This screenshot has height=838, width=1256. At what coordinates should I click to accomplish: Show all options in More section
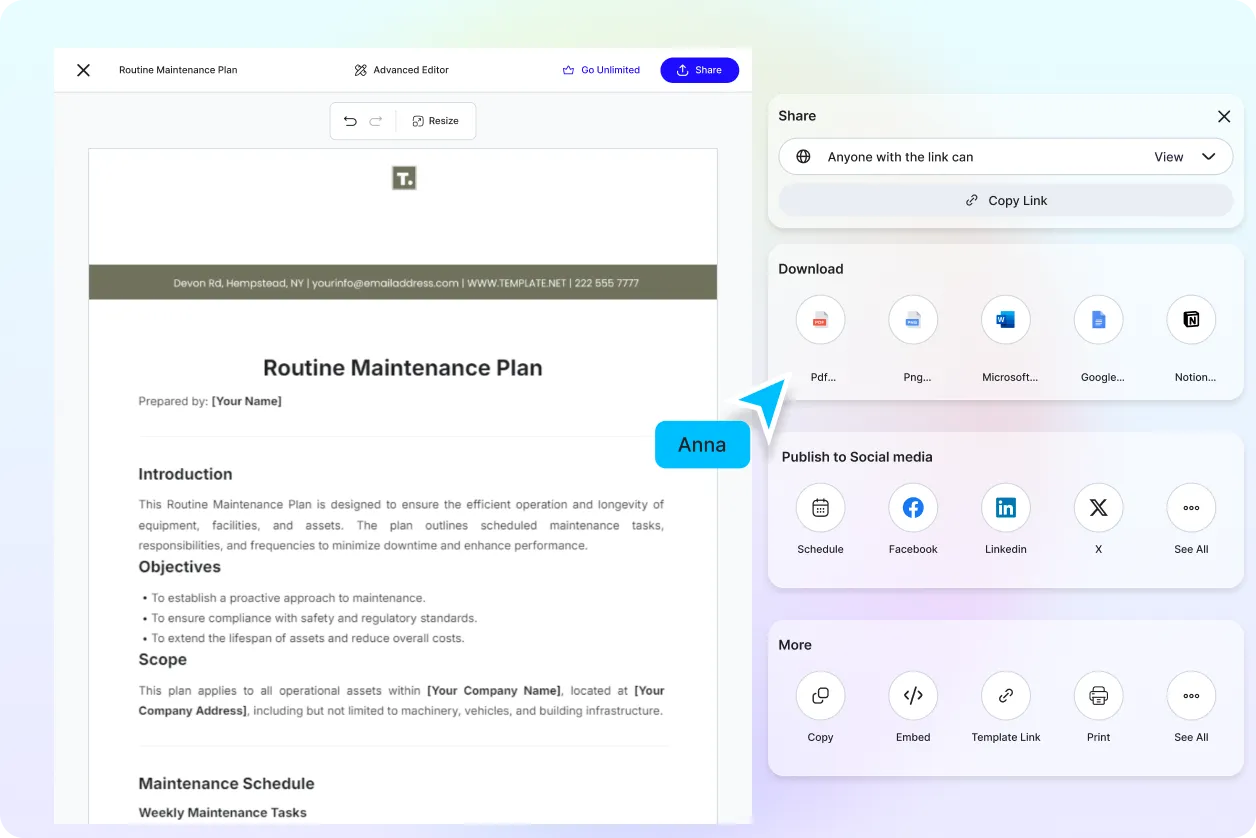pyautogui.click(x=1191, y=696)
